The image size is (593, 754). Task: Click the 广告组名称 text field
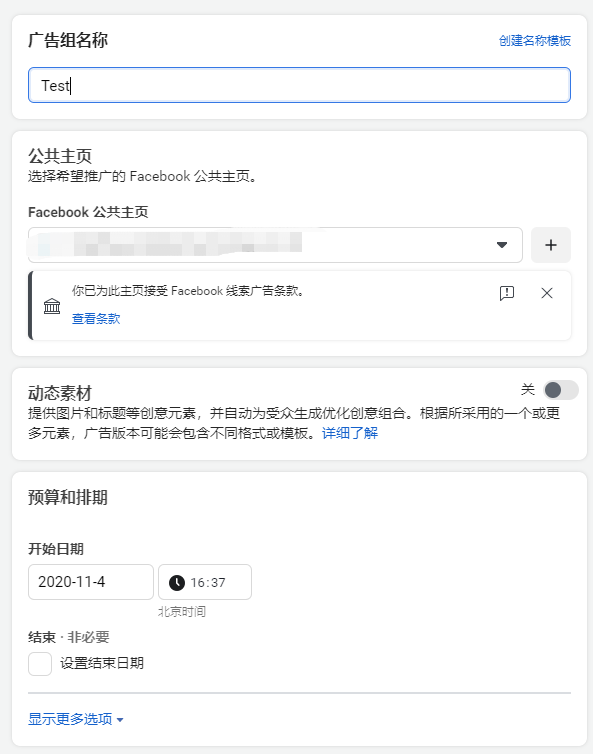coord(299,85)
